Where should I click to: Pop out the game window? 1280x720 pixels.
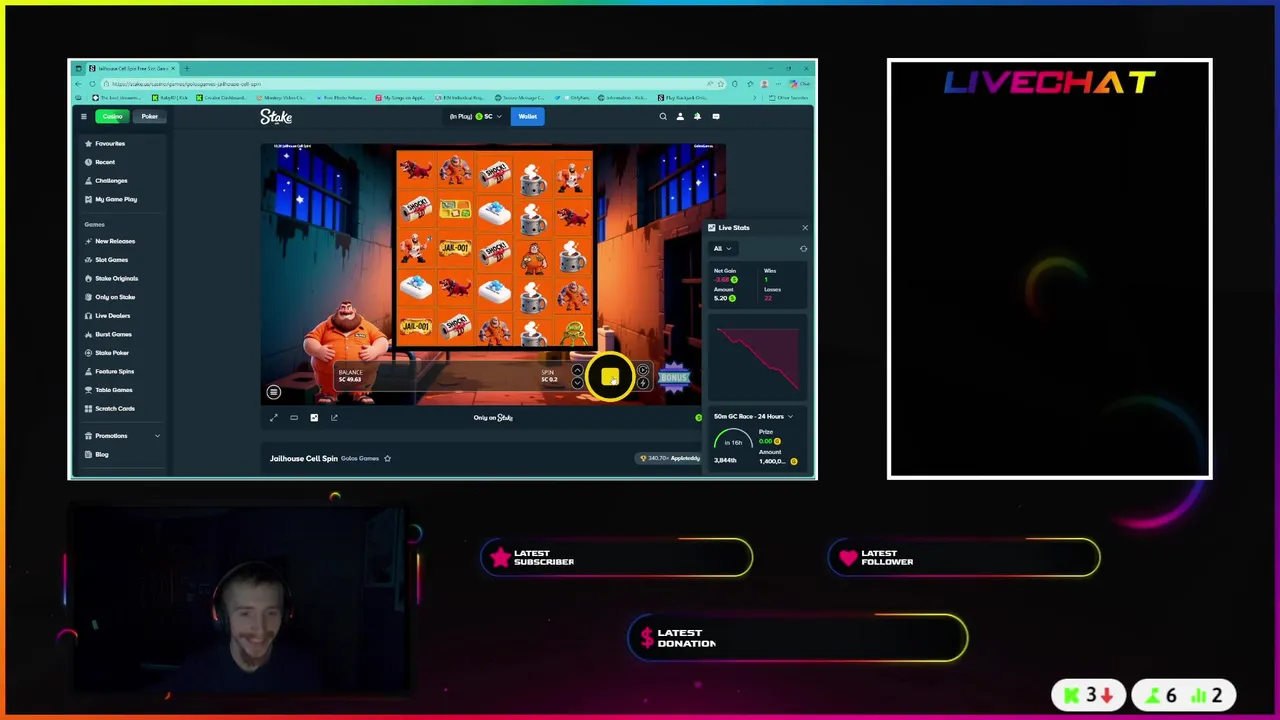(334, 418)
